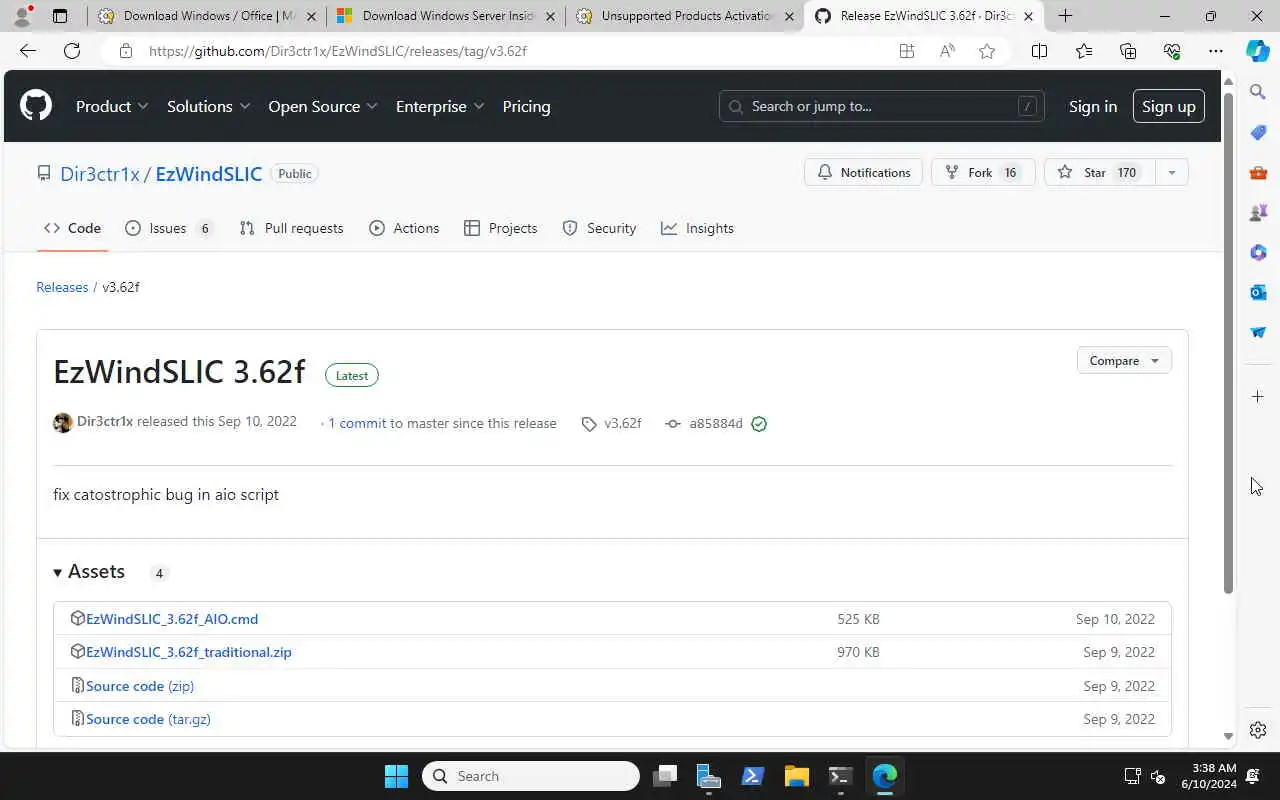Open the Pull requests tab
The height and width of the screenshot is (800, 1280).
[x=291, y=228]
